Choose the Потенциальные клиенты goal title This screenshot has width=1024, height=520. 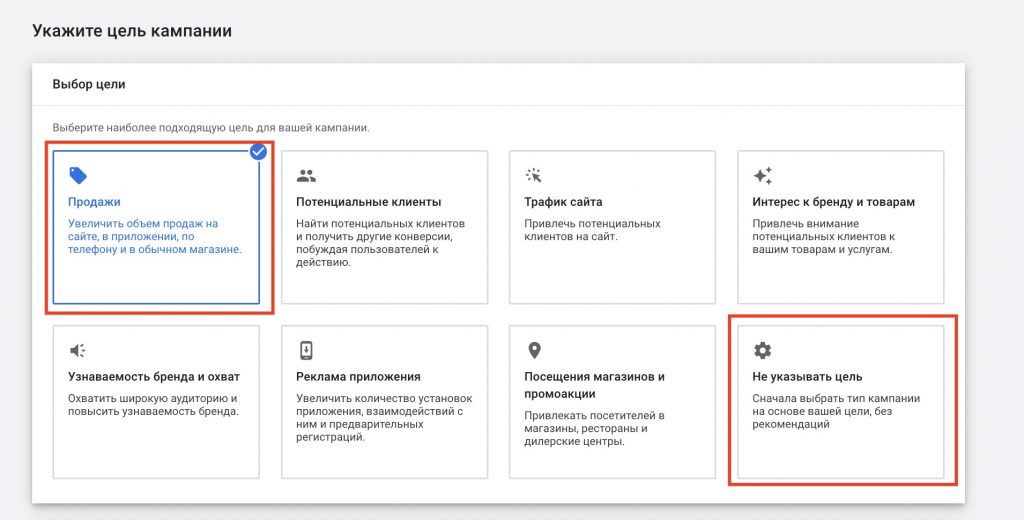coord(368,202)
